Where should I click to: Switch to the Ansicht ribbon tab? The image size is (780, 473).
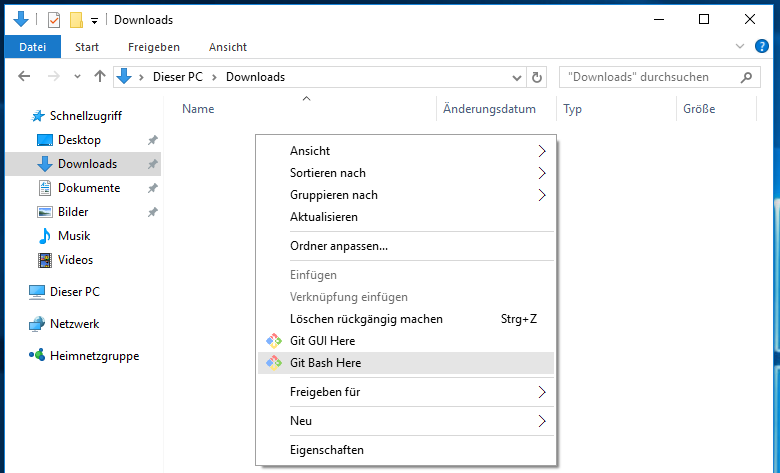coord(228,47)
